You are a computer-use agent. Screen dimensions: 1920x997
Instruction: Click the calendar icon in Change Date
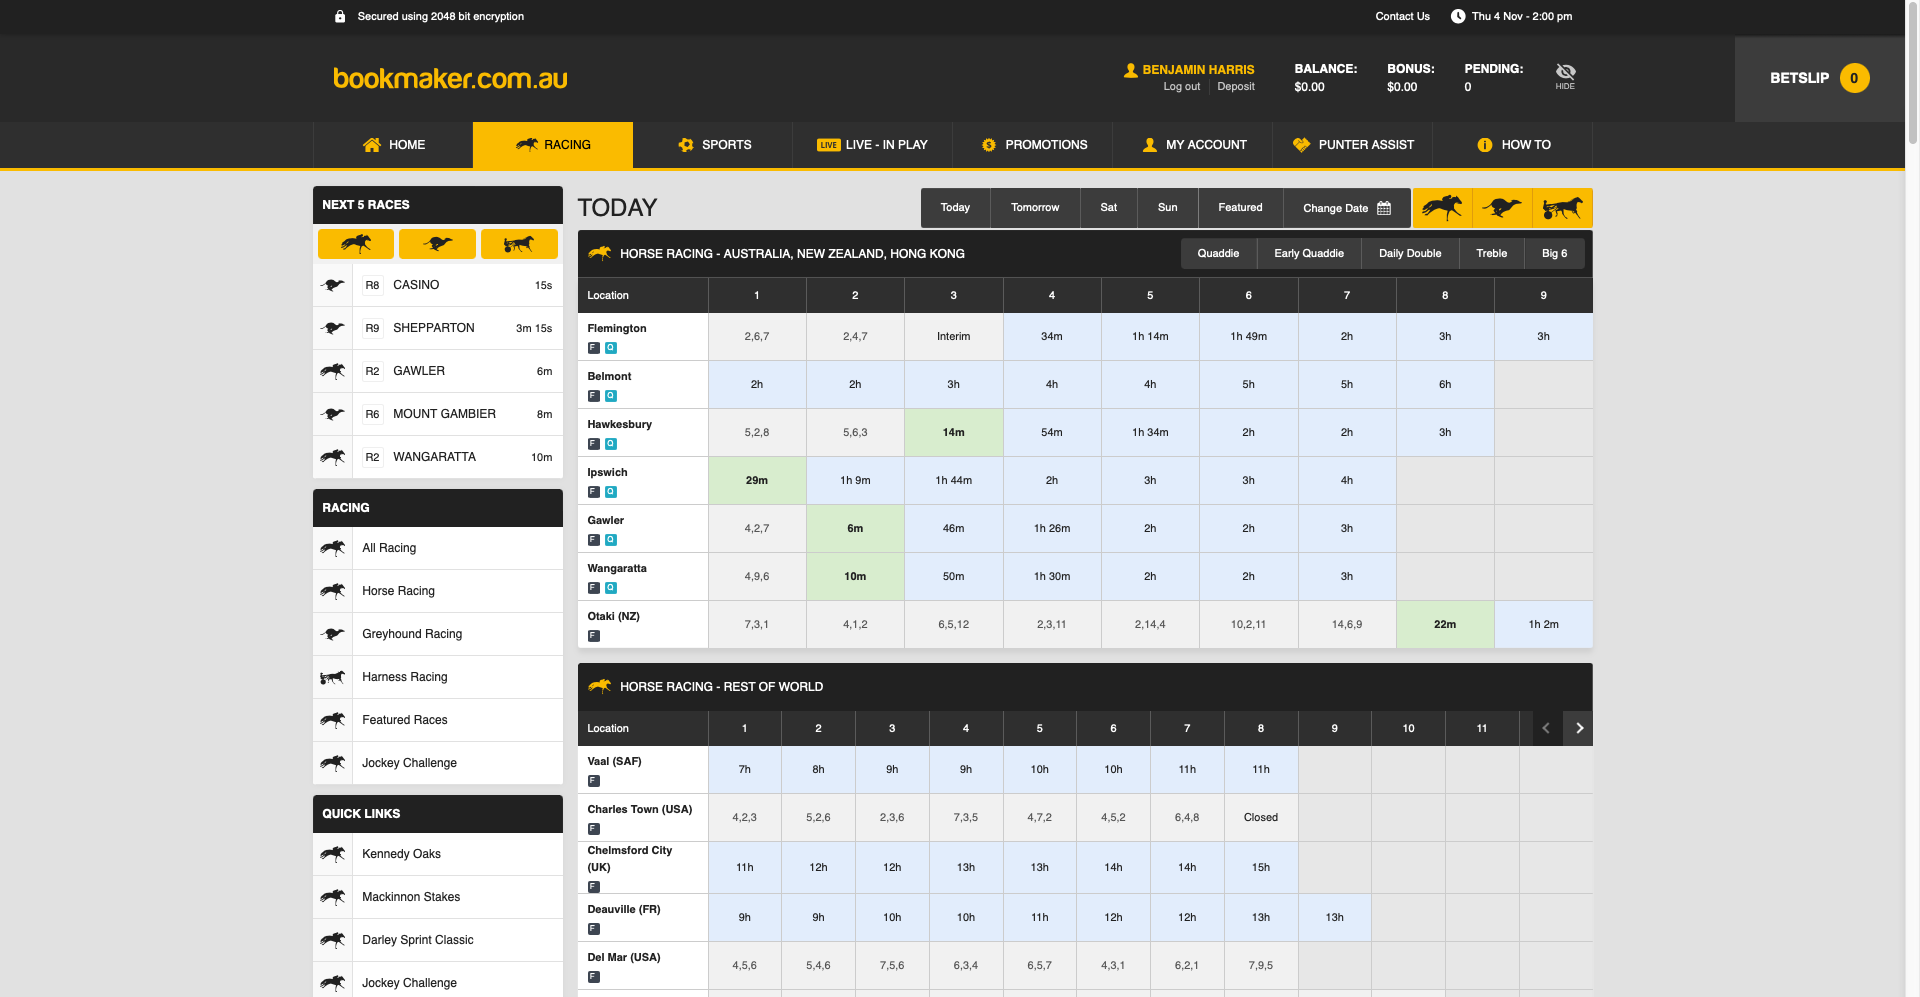1384,208
